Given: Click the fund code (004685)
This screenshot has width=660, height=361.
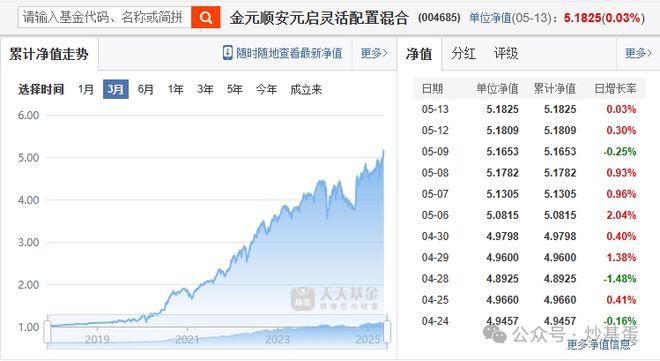Looking at the screenshot, I should (x=439, y=18).
